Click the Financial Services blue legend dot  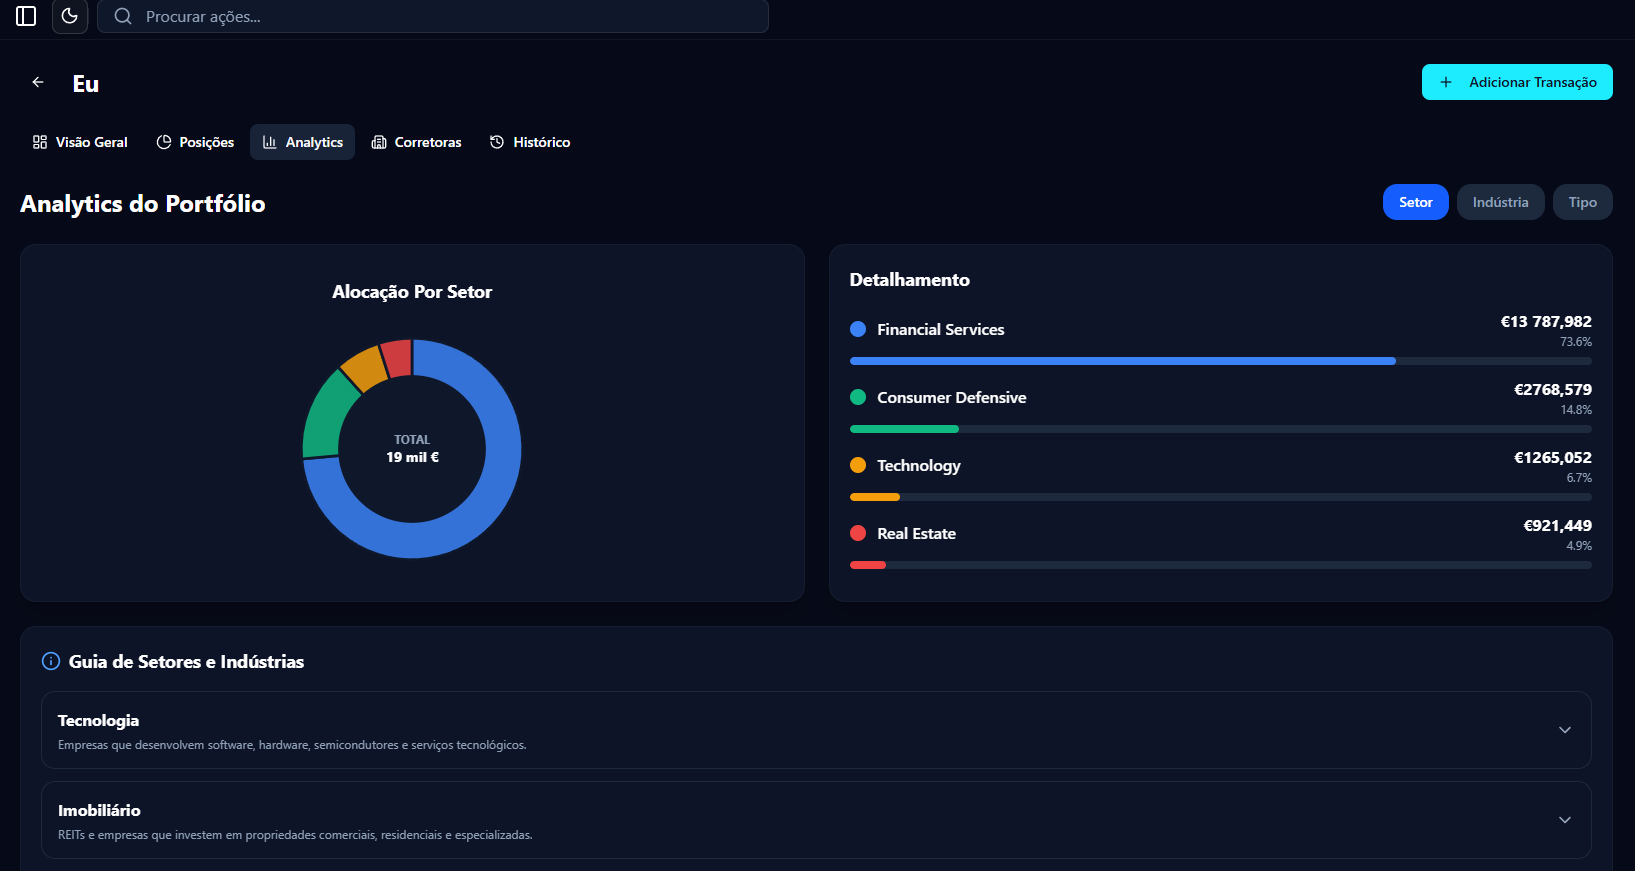coord(858,329)
